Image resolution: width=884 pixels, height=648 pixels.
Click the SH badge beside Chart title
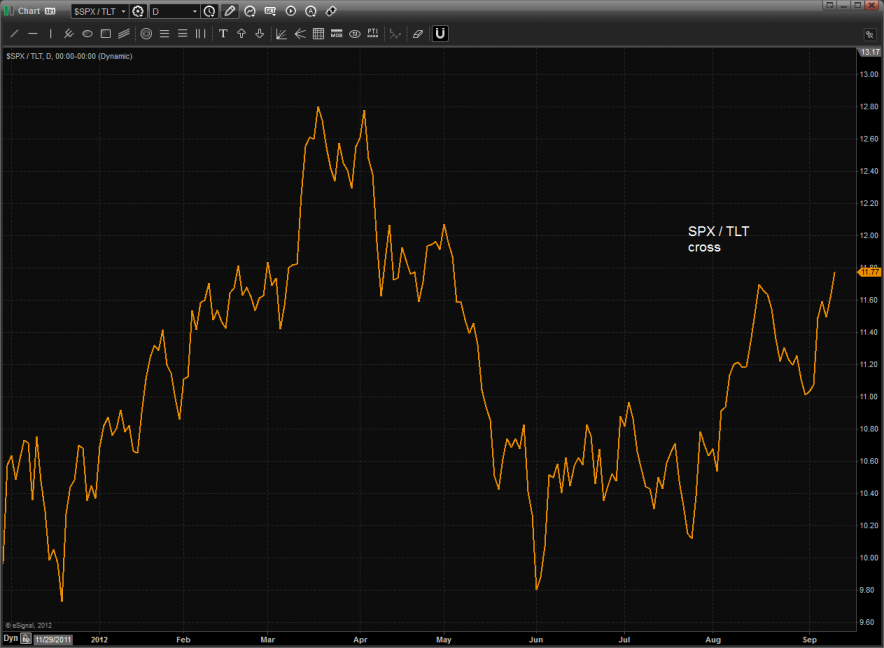[x=50, y=11]
